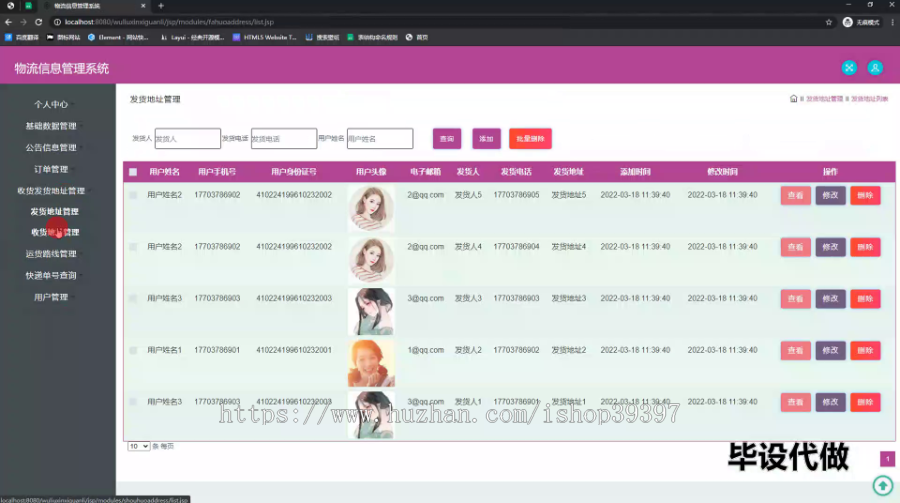
Task: Click 修改 for the 发货人4 row
Action: coord(830,247)
